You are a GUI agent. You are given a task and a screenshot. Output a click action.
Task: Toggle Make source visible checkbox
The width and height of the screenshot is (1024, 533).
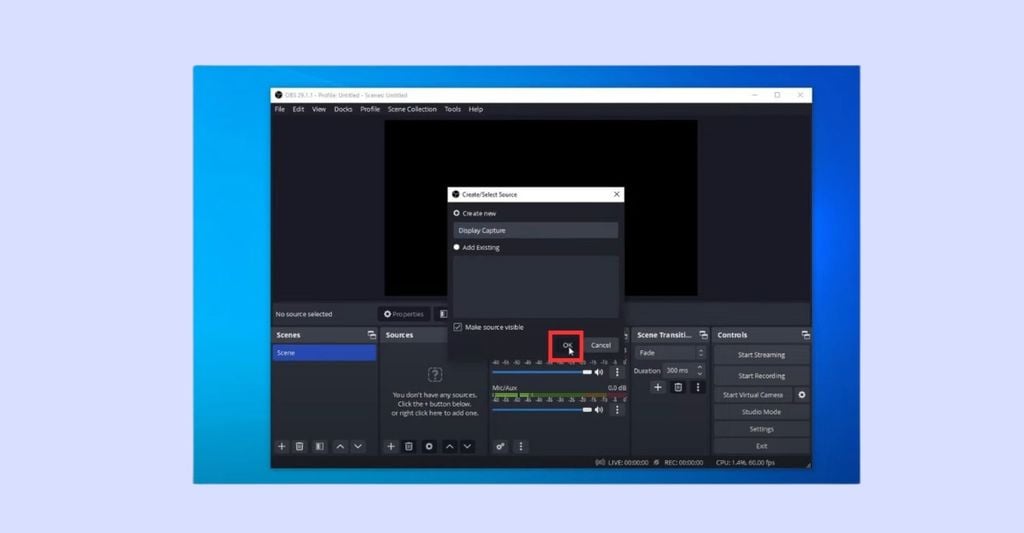click(458, 327)
